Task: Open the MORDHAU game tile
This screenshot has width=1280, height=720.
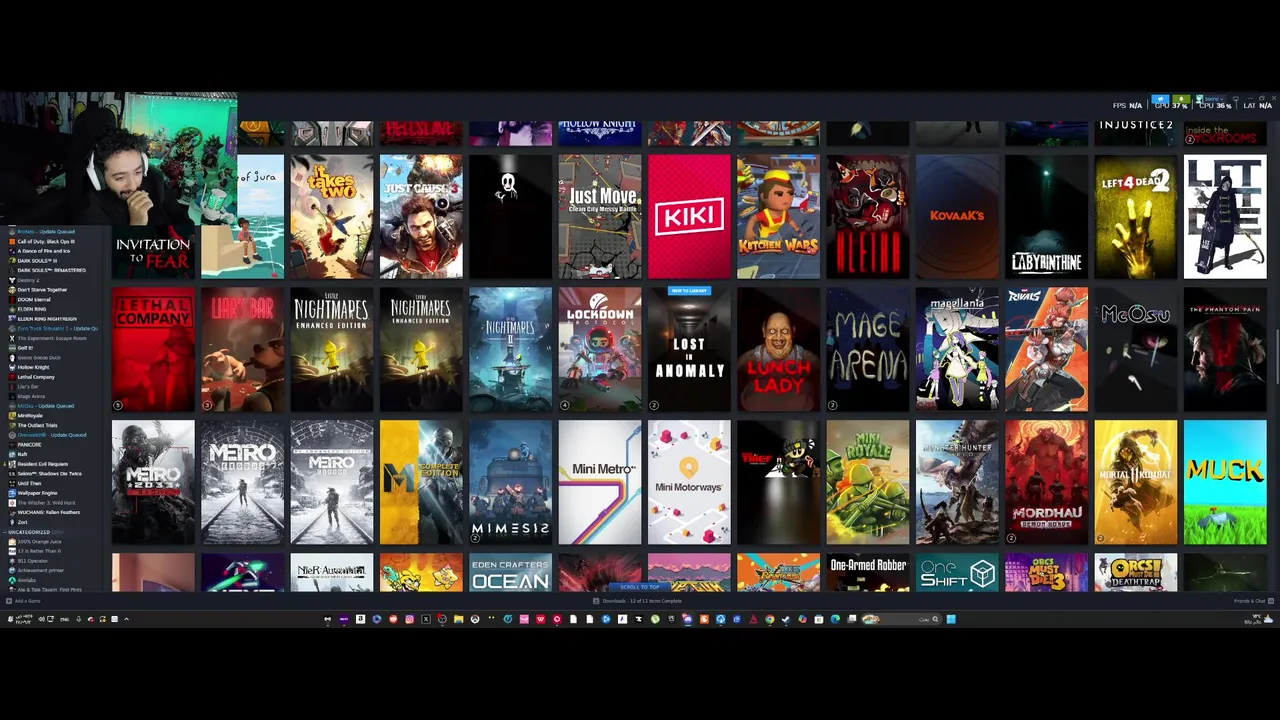Action: [x=1046, y=482]
